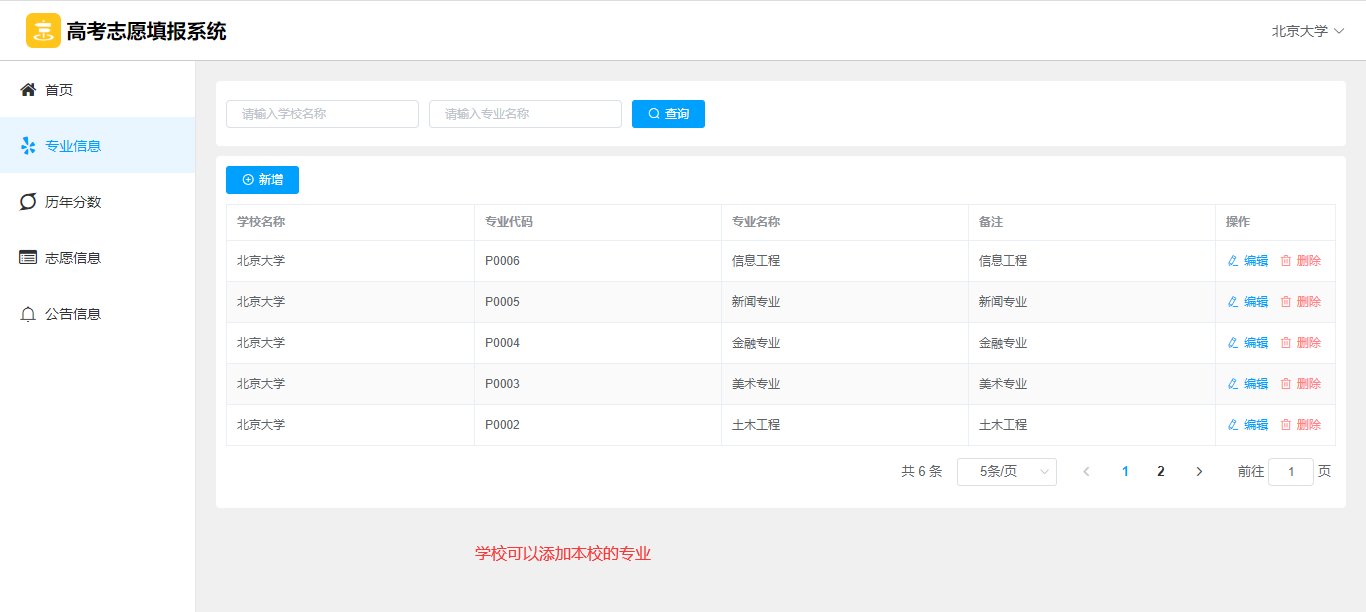Open the 北京大学 user dropdown
This screenshot has height=612, width=1366.
[1307, 31]
